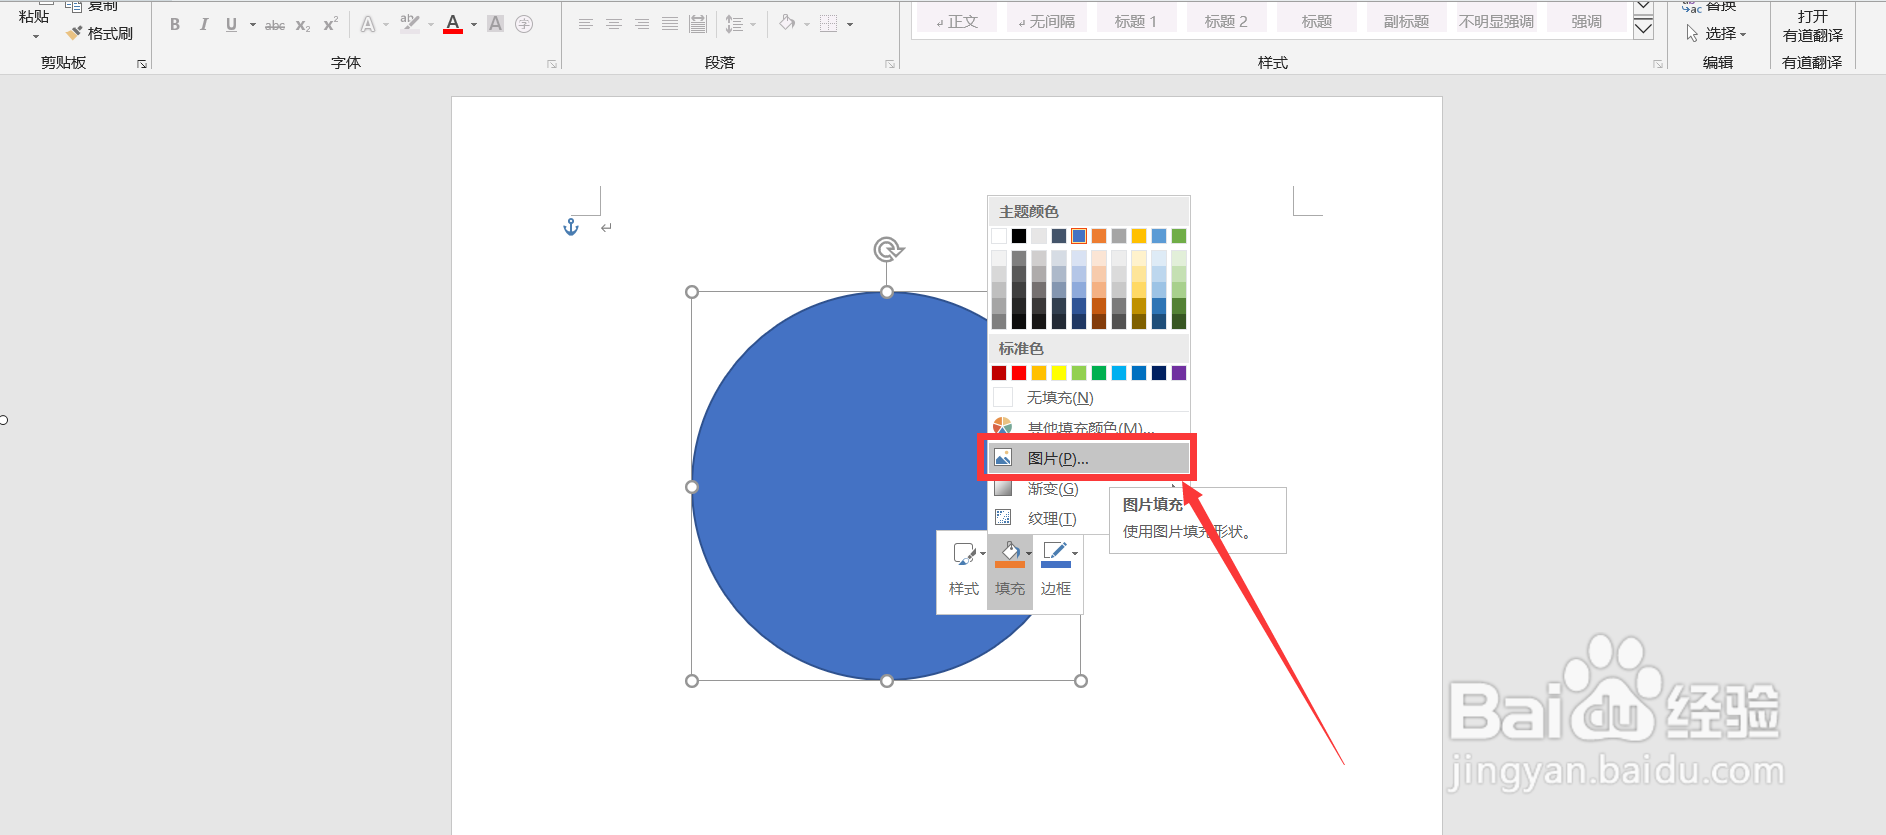Viewport: 1886px width, 835px height.
Task: Expand the underline style dropdown arrow
Action: (x=253, y=24)
